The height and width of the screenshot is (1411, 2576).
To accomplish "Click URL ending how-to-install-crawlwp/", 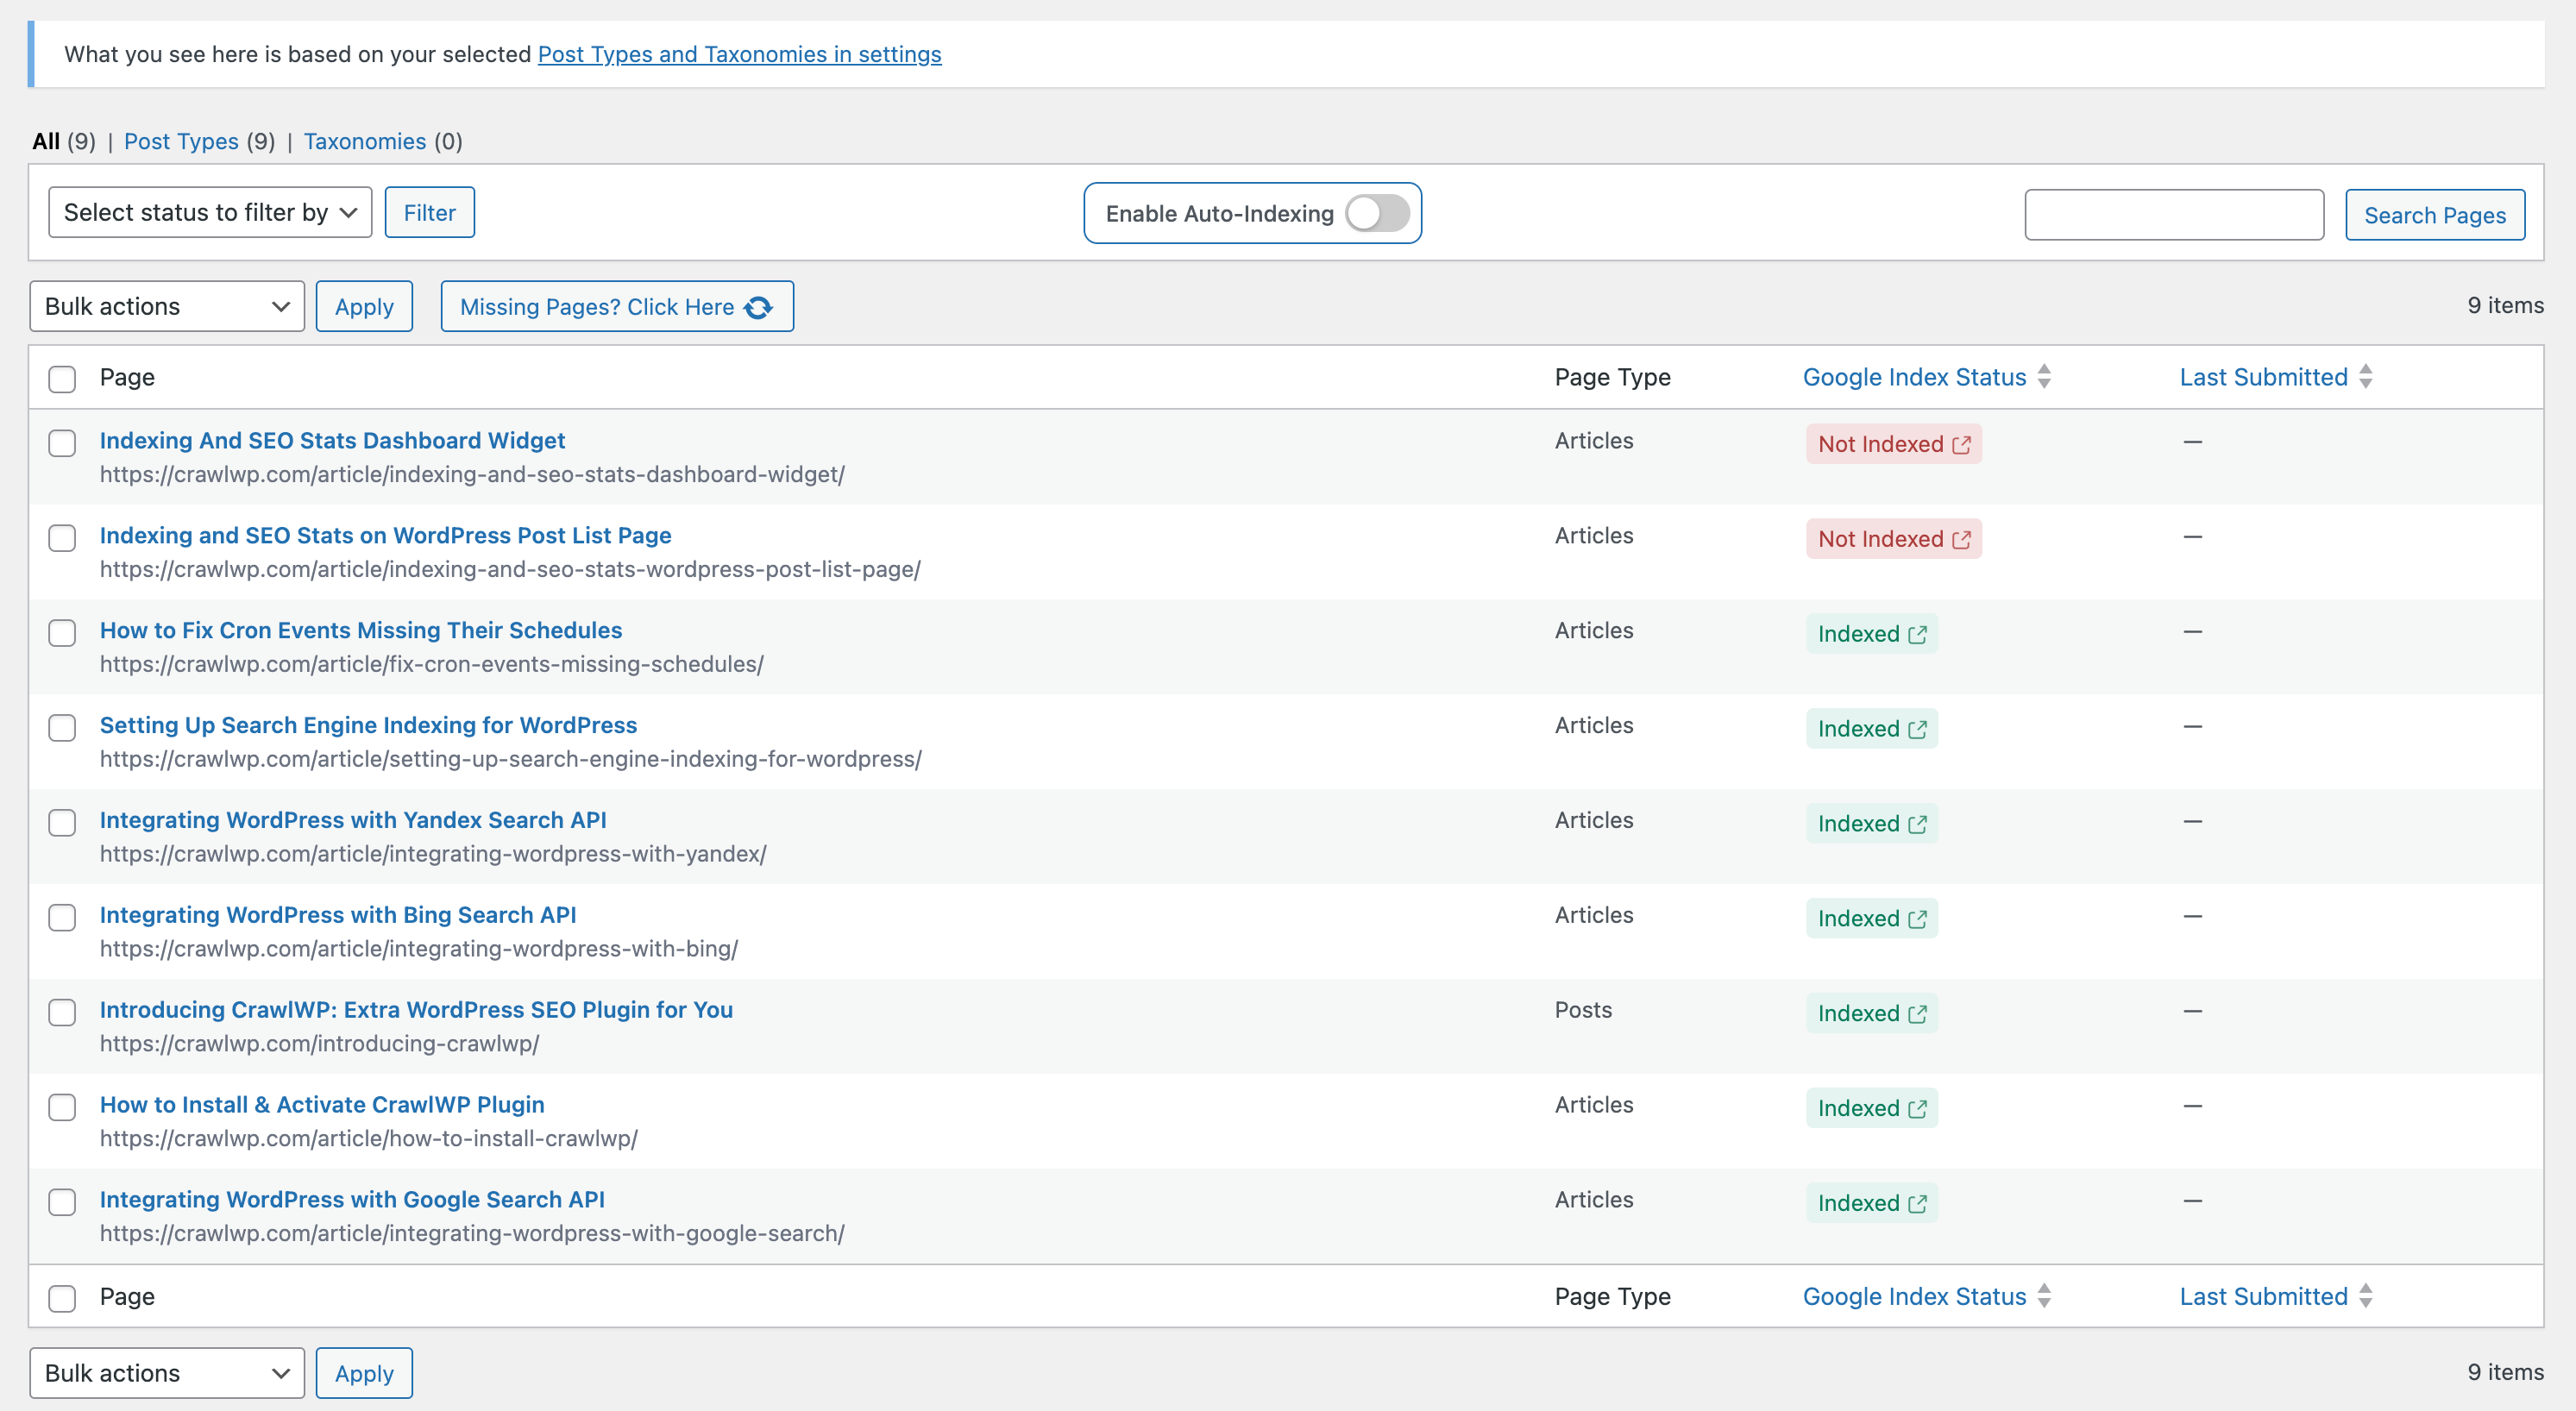I will tap(368, 1139).
